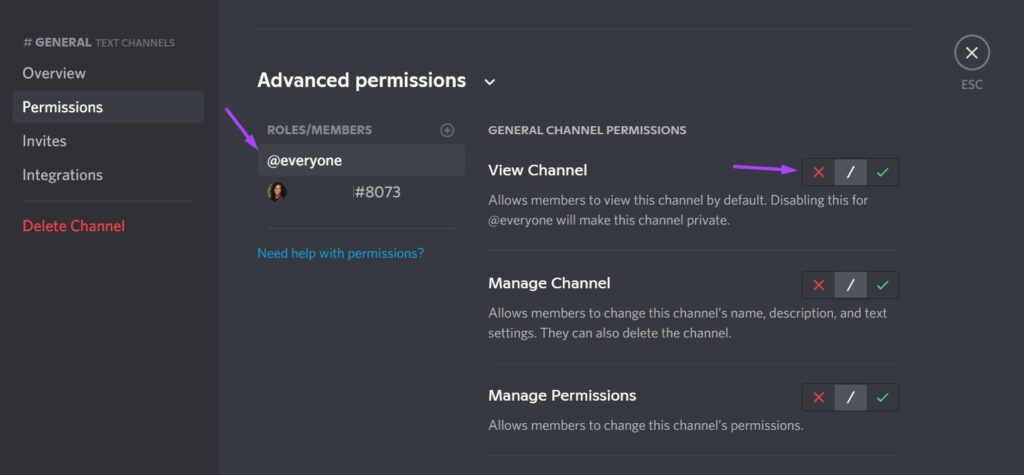Viewport: 1024px width, 475px height.
Task: Set Manage Channel to neutral slash
Action: point(850,285)
